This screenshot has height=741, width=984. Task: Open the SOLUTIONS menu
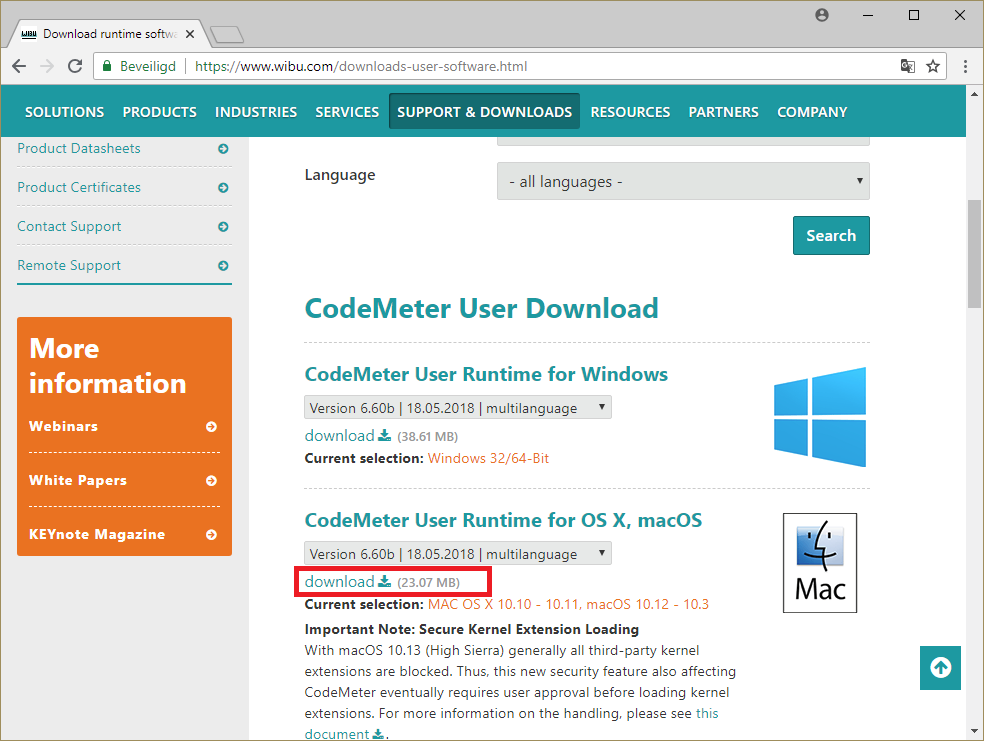[65, 112]
